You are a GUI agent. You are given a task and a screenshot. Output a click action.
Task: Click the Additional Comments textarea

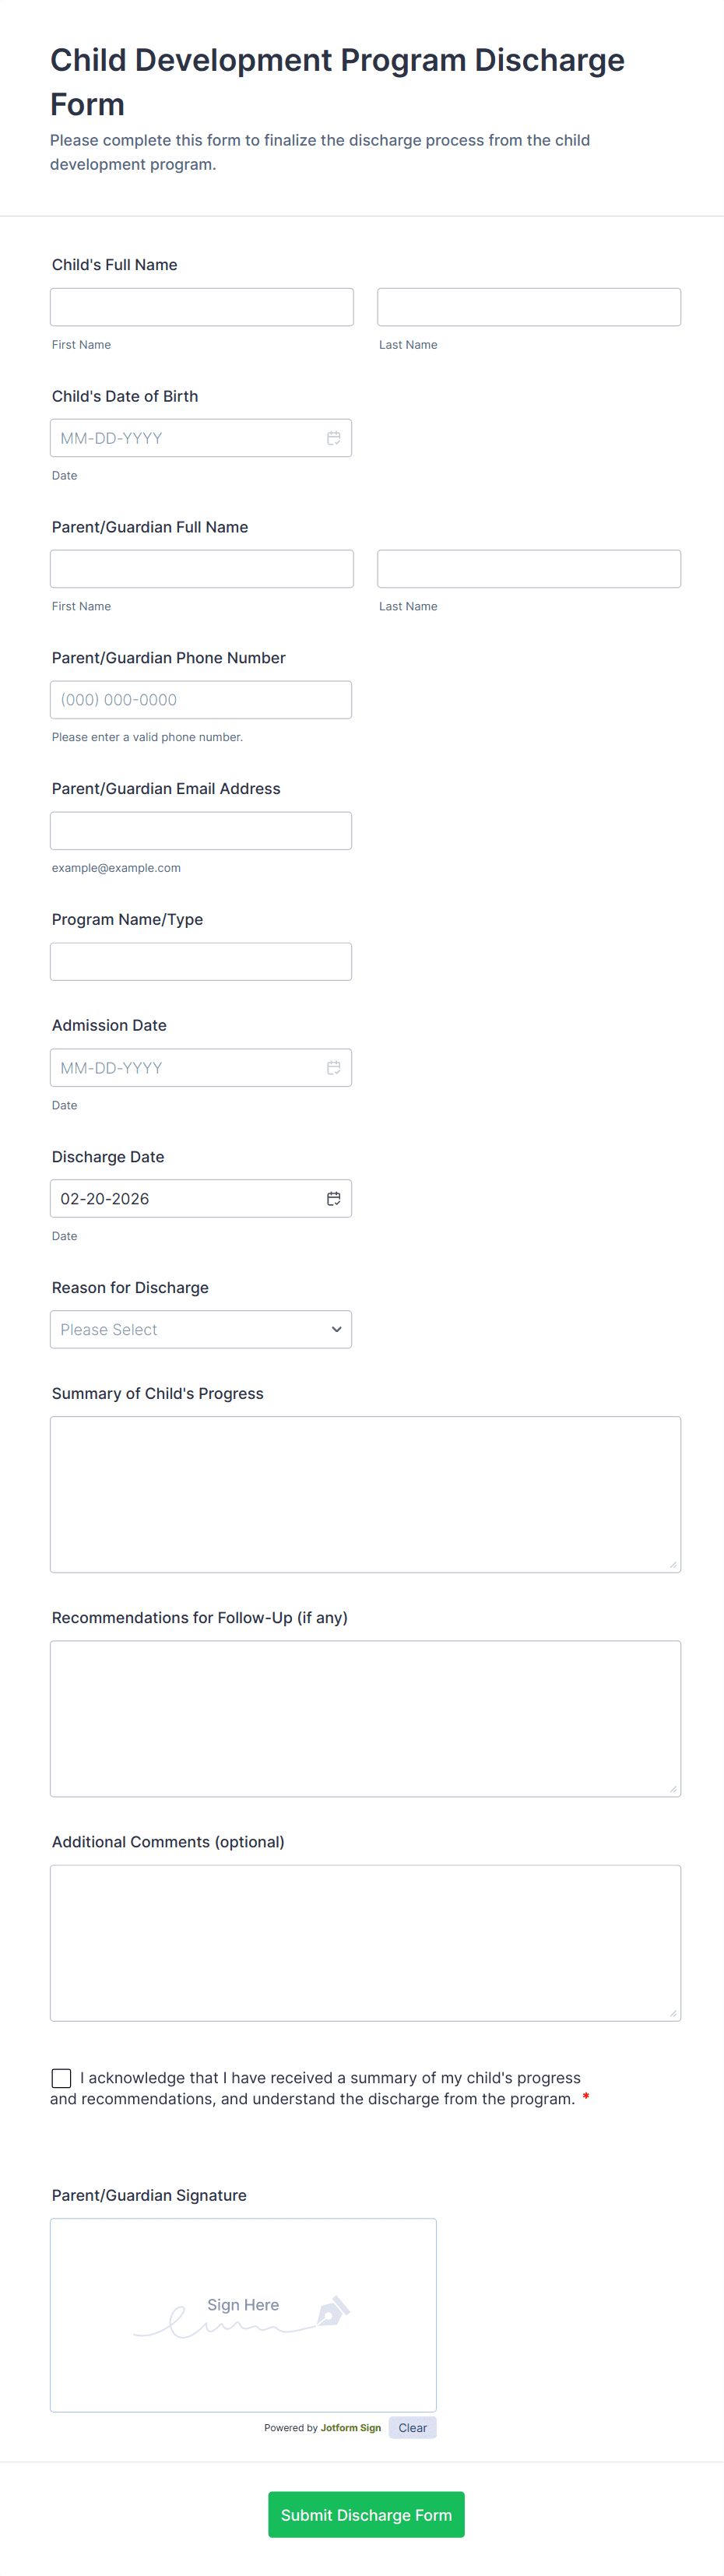(365, 1942)
